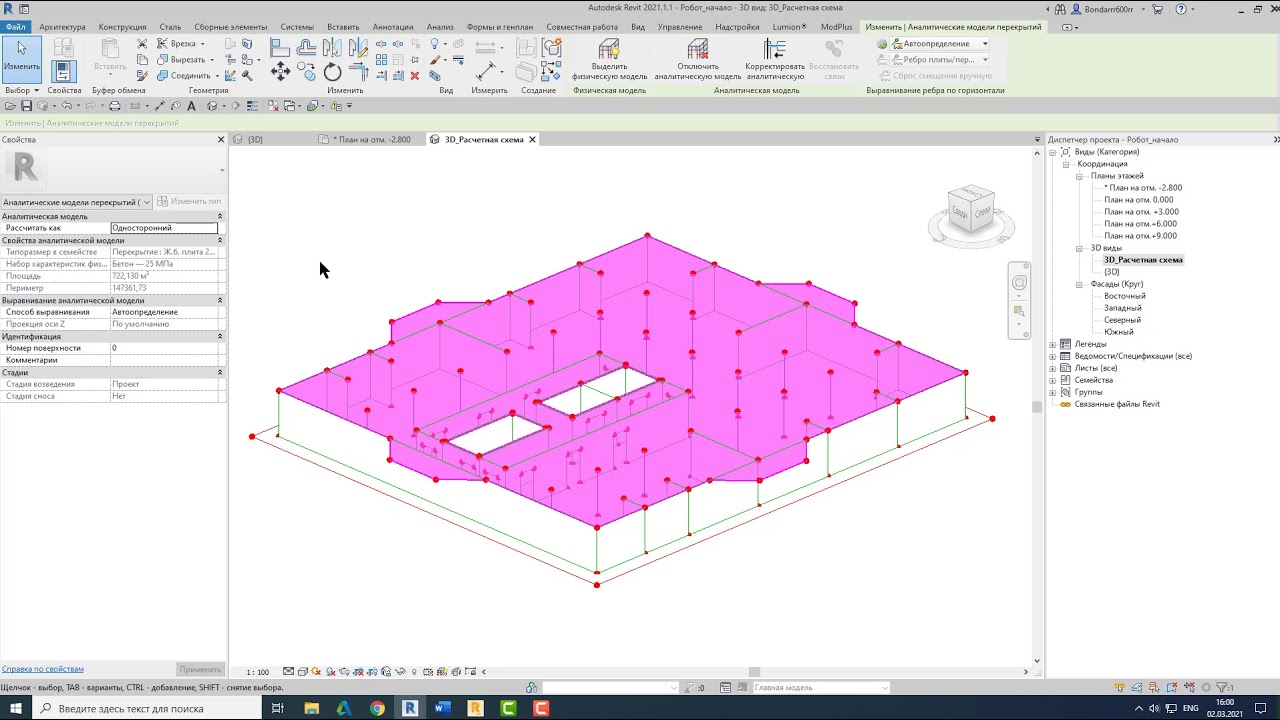
Task: Open the Файл menu
Action: coord(15,27)
